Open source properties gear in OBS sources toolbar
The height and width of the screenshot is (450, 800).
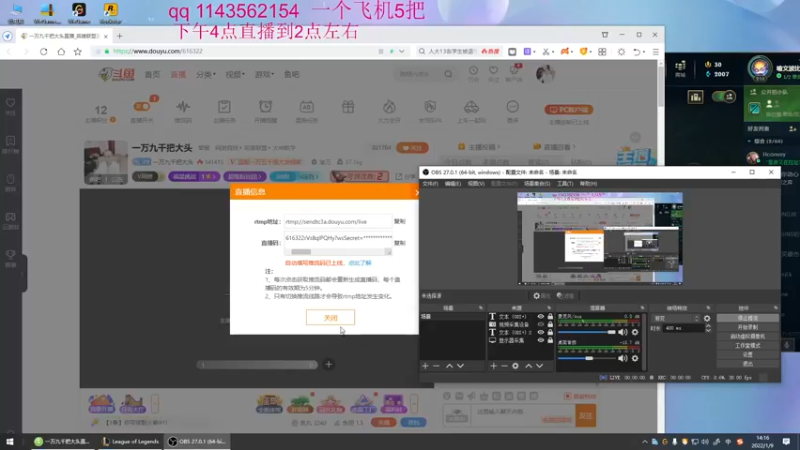[515, 366]
